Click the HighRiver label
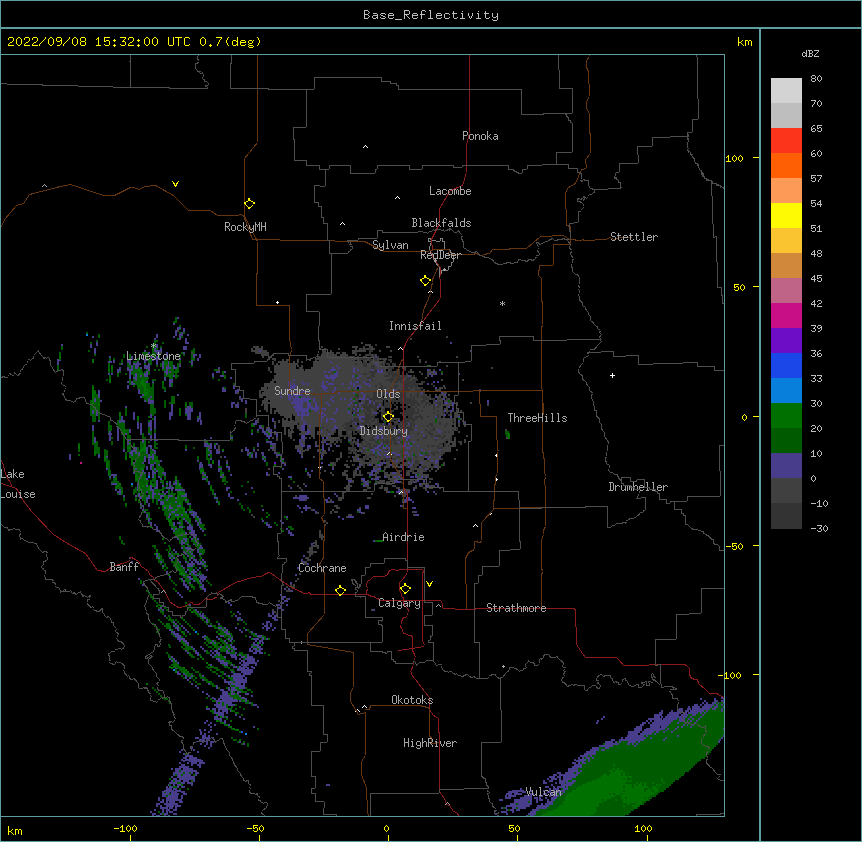This screenshot has width=862, height=842. (430, 743)
